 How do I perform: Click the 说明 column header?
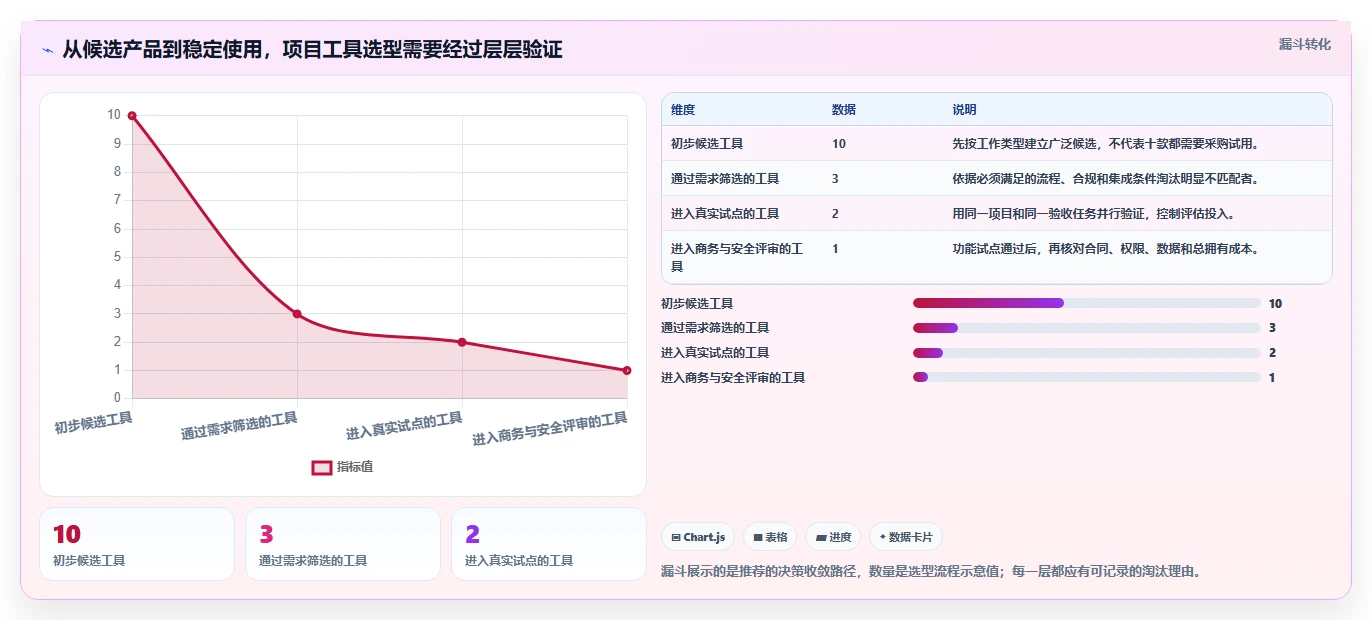pyautogui.click(x=964, y=110)
